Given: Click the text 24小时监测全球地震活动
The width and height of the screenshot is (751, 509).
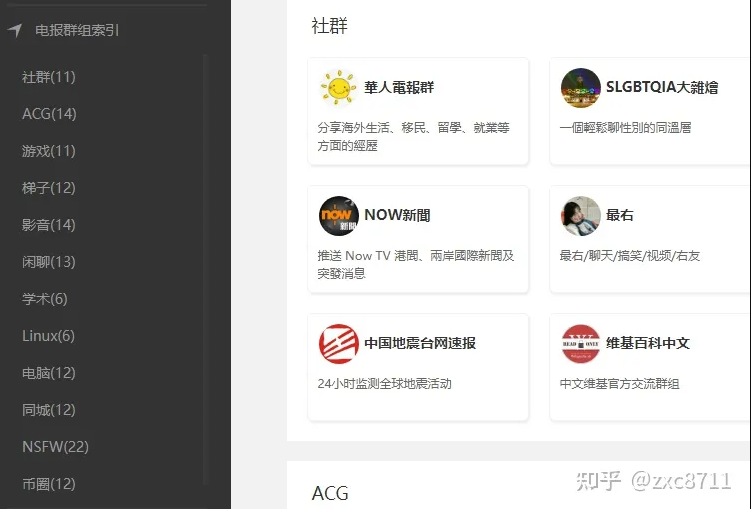Looking at the screenshot, I should coord(385,384).
